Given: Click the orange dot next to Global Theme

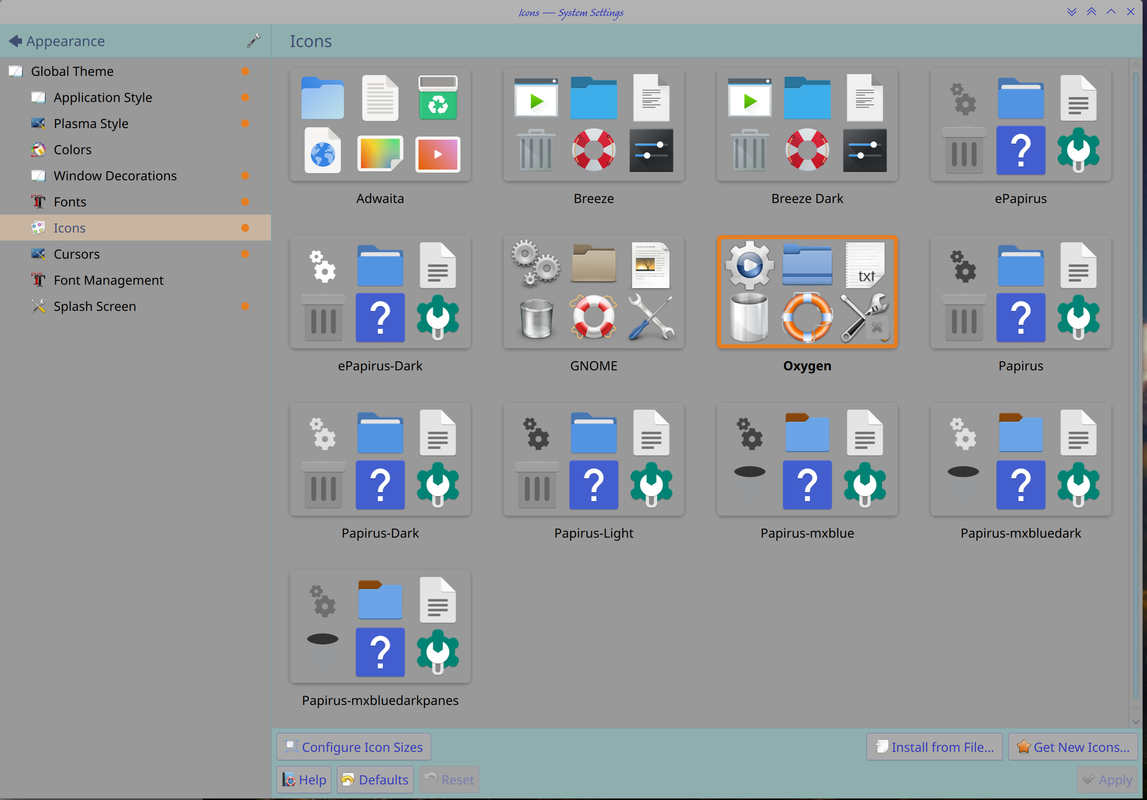Looking at the screenshot, I should click(x=245, y=71).
